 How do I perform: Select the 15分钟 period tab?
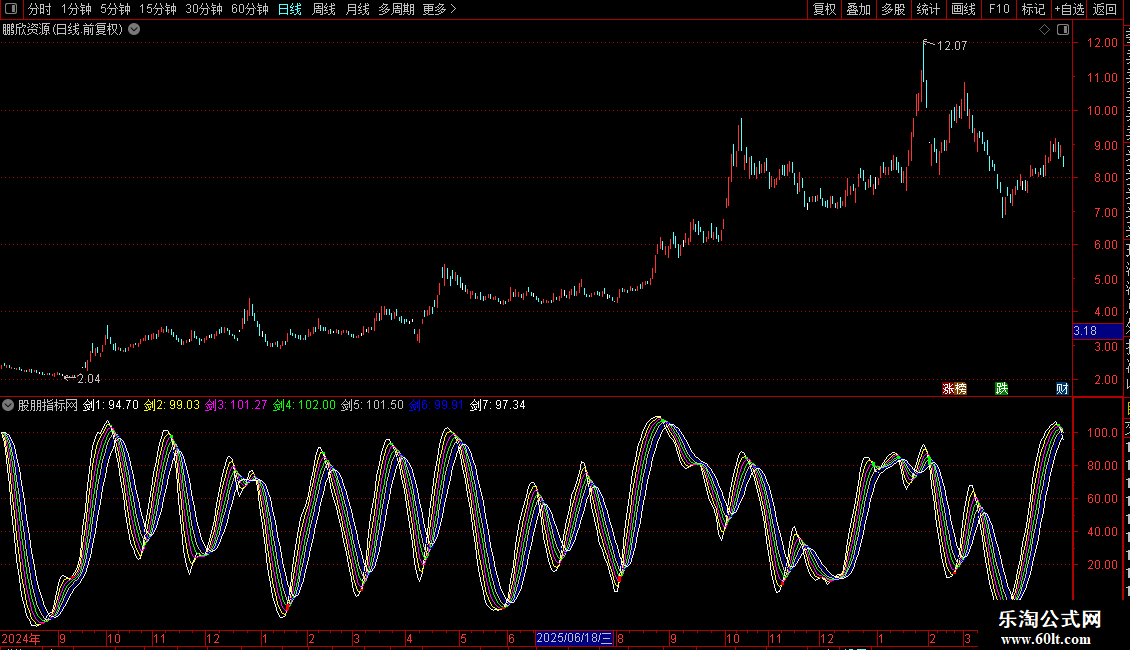pos(158,9)
